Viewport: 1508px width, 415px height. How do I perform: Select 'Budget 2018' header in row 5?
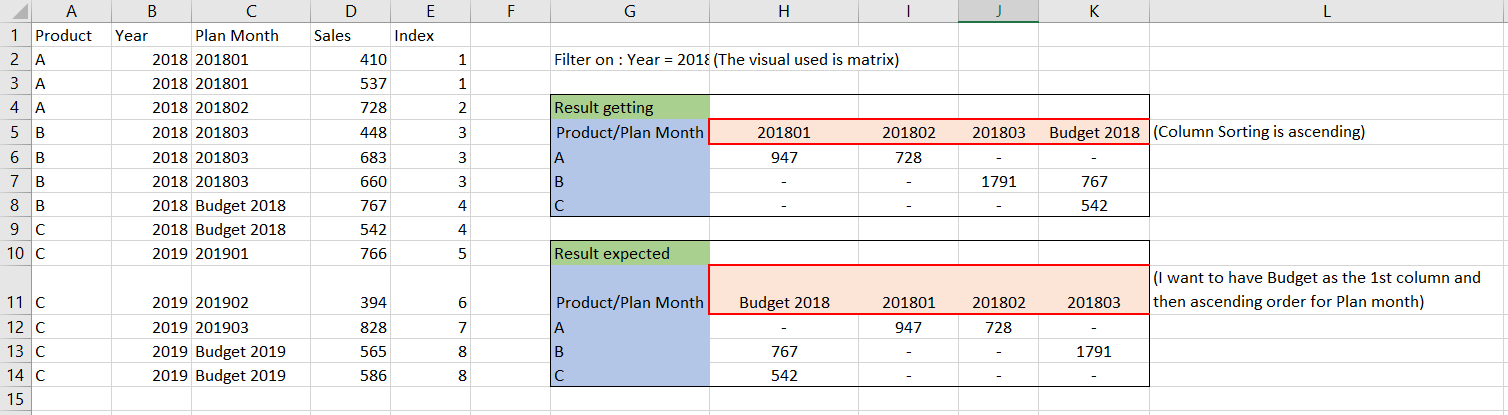coord(1094,132)
